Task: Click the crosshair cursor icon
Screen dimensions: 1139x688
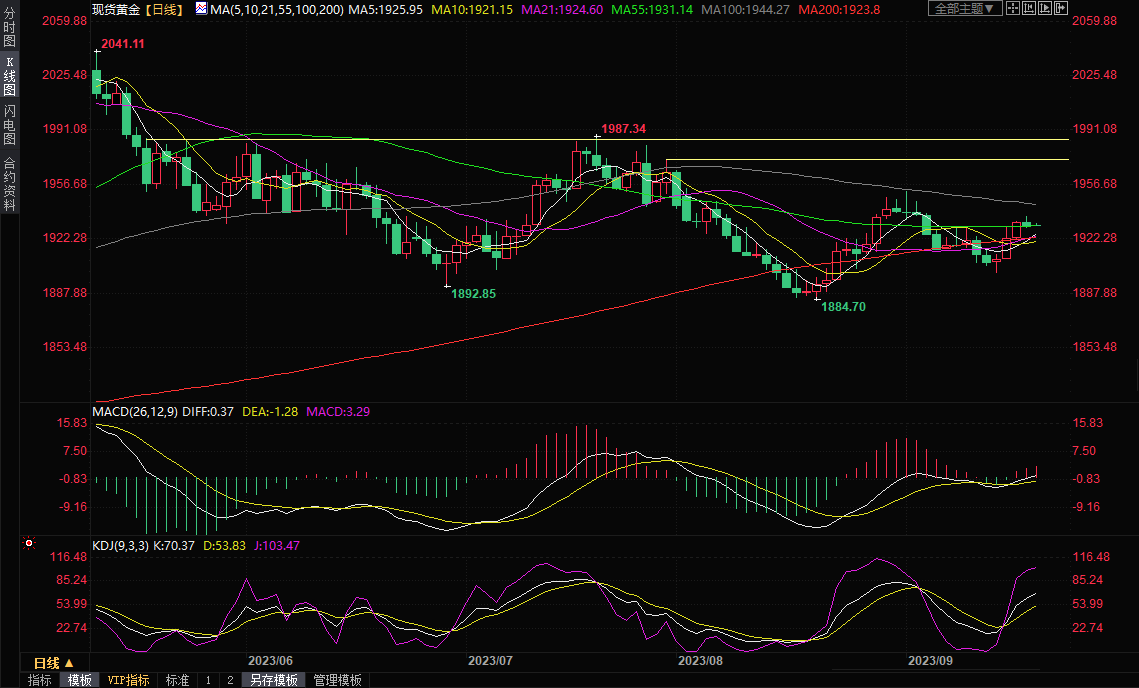Action: tap(1015, 9)
